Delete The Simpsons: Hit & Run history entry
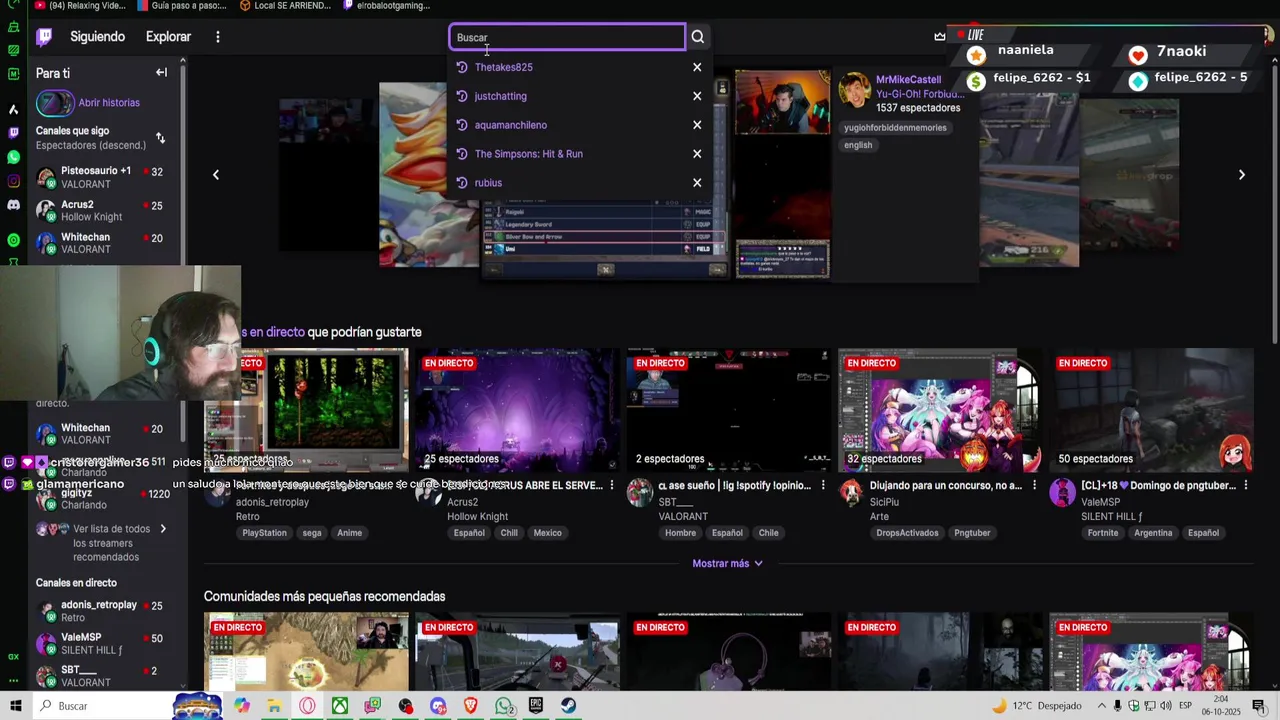1280x720 pixels. pos(697,154)
